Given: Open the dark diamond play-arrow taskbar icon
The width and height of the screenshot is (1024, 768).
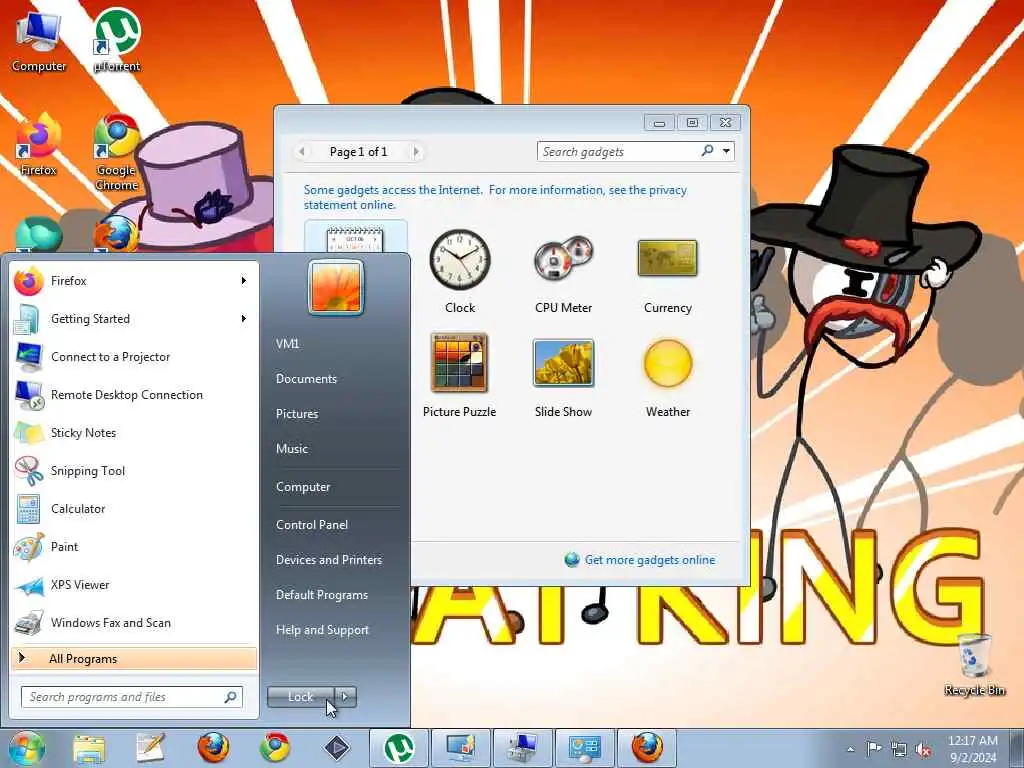Looking at the screenshot, I should tap(337, 748).
